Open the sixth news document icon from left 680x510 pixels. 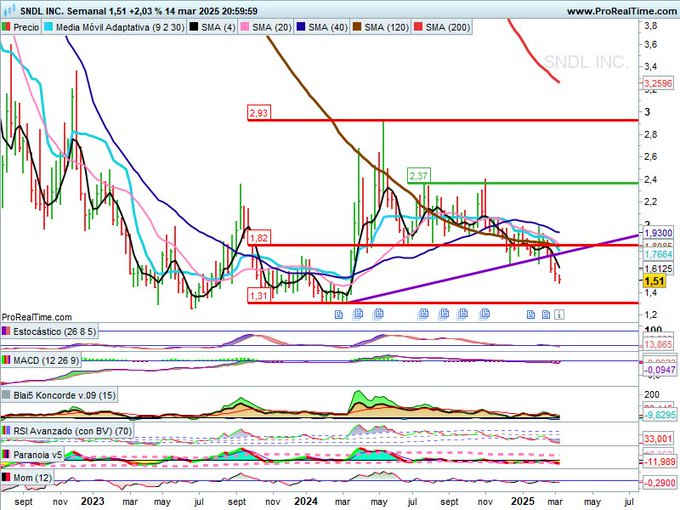click(x=463, y=314)
